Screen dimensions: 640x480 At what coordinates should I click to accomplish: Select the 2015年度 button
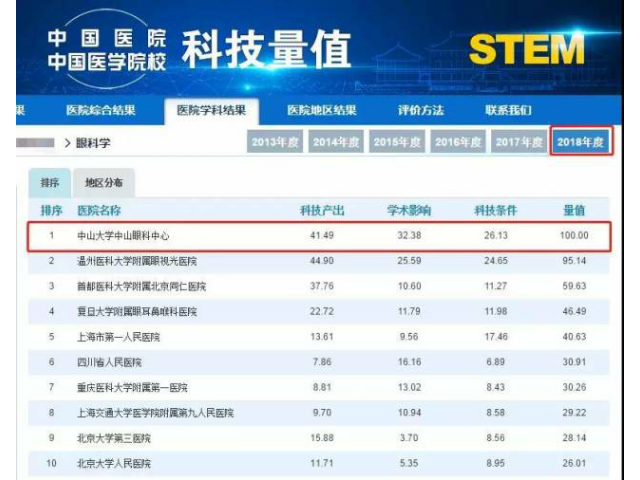(x=397, y=142)
